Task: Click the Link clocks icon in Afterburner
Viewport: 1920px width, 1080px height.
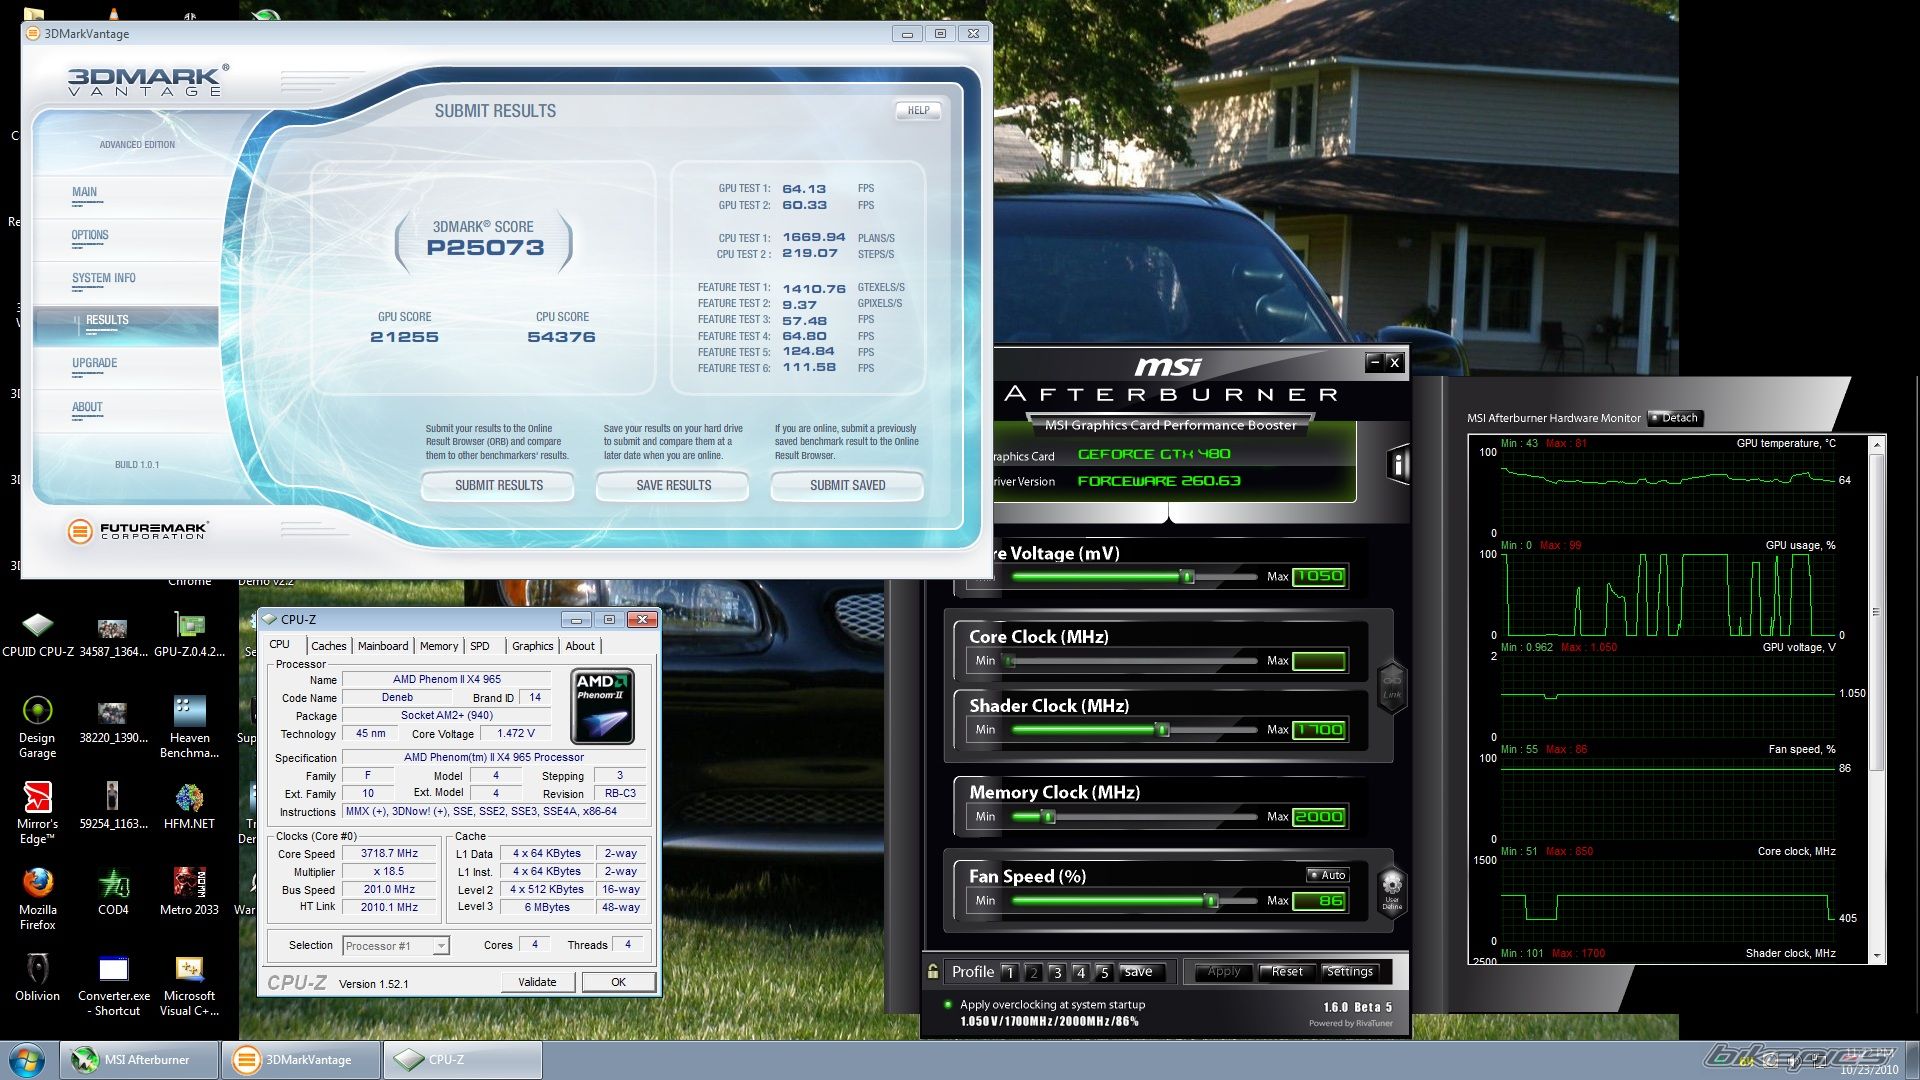Action: (1391, 687)
